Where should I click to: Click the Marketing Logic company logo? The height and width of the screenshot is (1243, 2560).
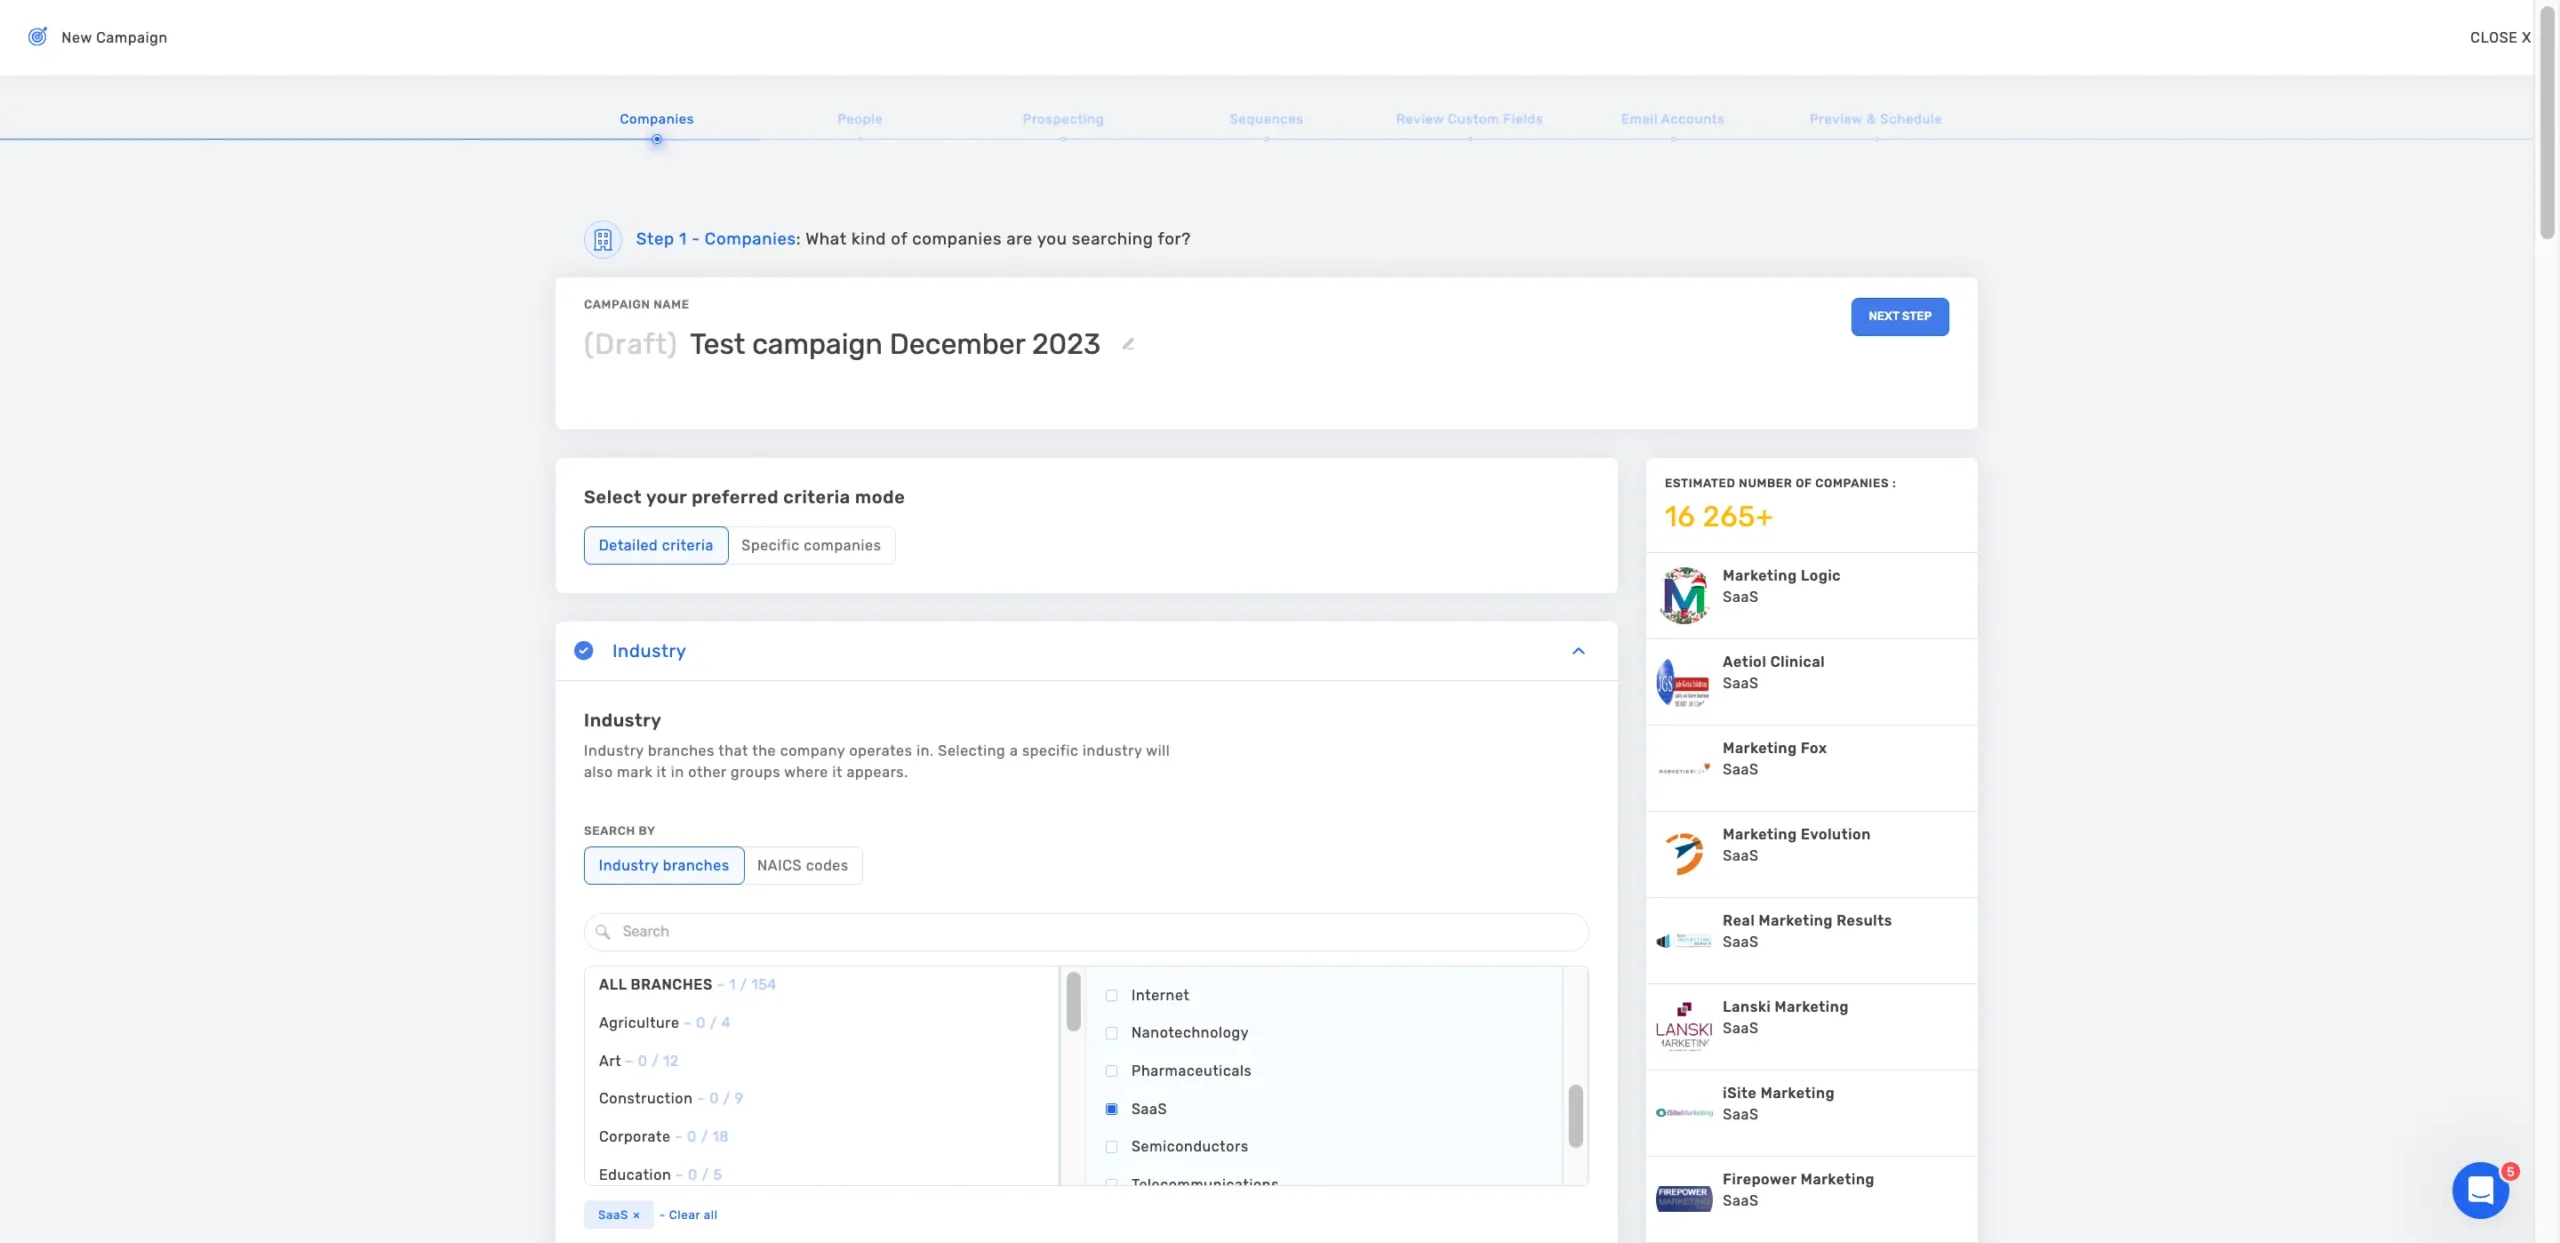click(x=1684, y=596)
